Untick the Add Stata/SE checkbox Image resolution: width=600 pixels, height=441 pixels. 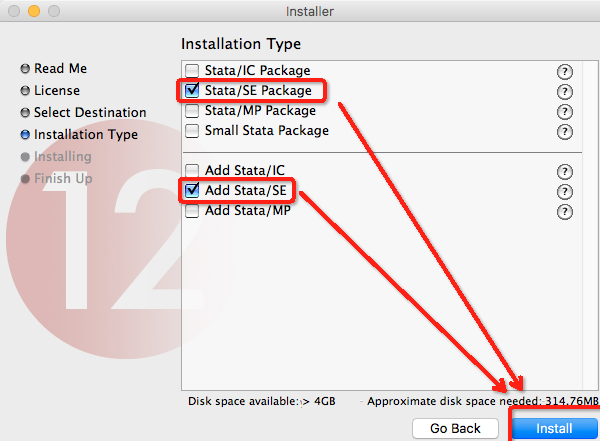(192, 190)
